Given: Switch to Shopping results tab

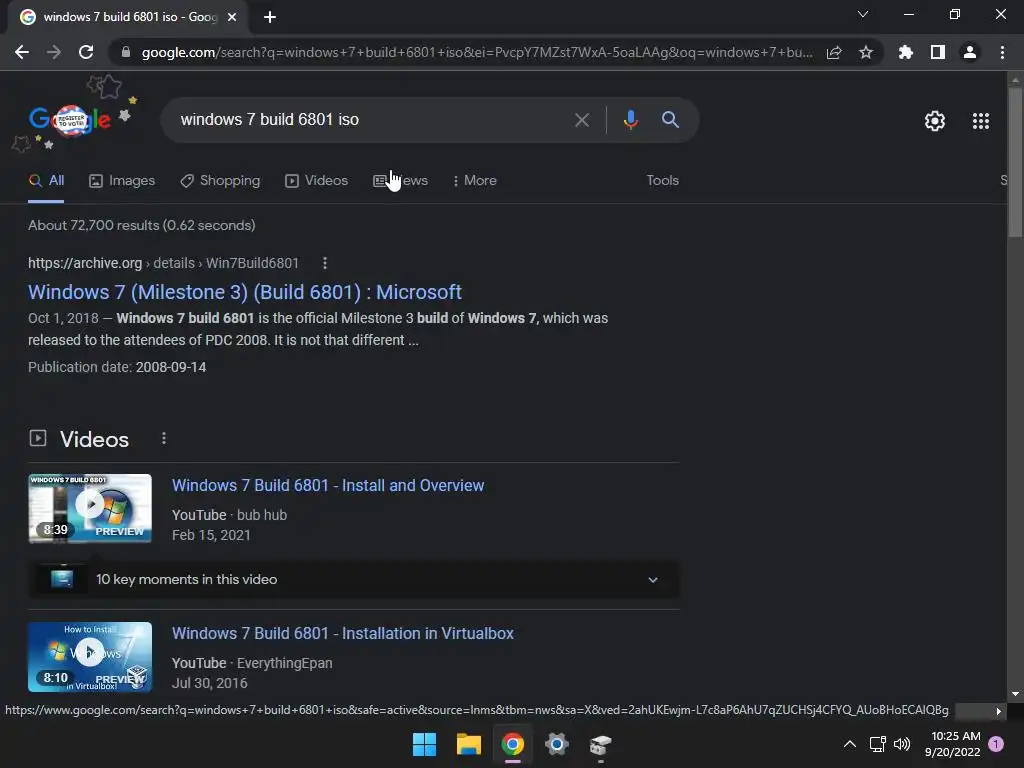Looking at the screenshot, I should click(x=220, y=180).
